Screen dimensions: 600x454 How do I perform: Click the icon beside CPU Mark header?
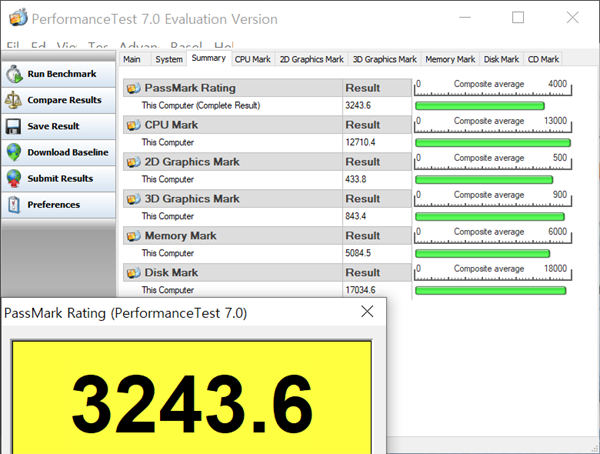[x=134, y=125]
